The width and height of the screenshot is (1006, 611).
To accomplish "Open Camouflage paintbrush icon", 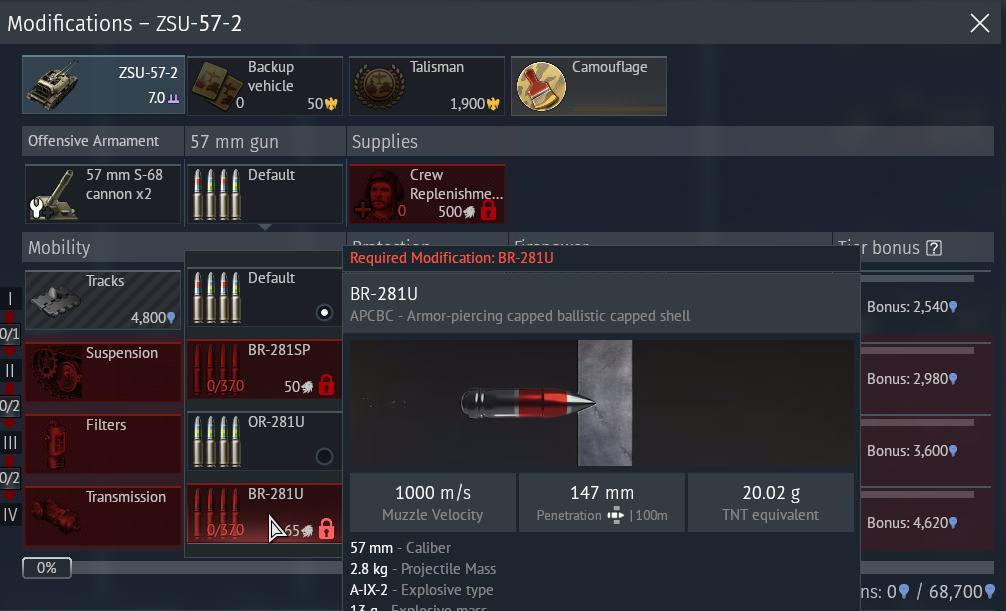I will 541,87.
